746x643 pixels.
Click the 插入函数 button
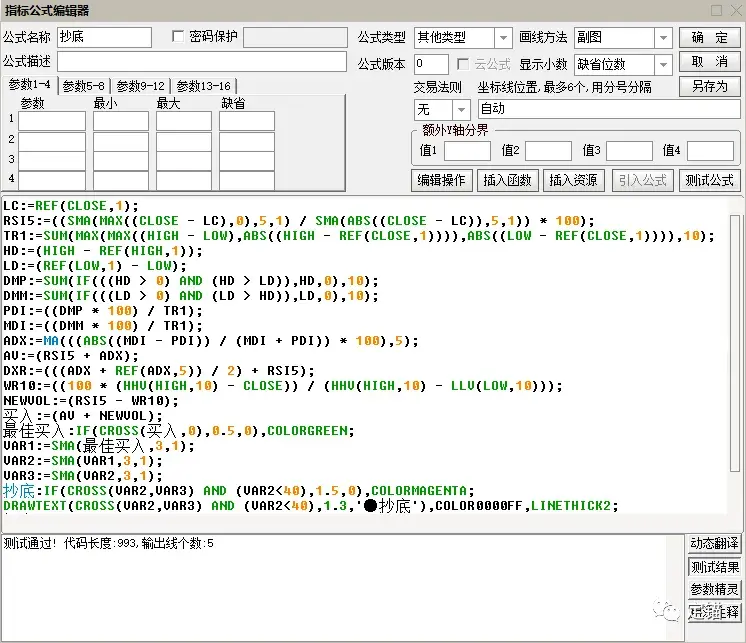(x=507, y=180)
